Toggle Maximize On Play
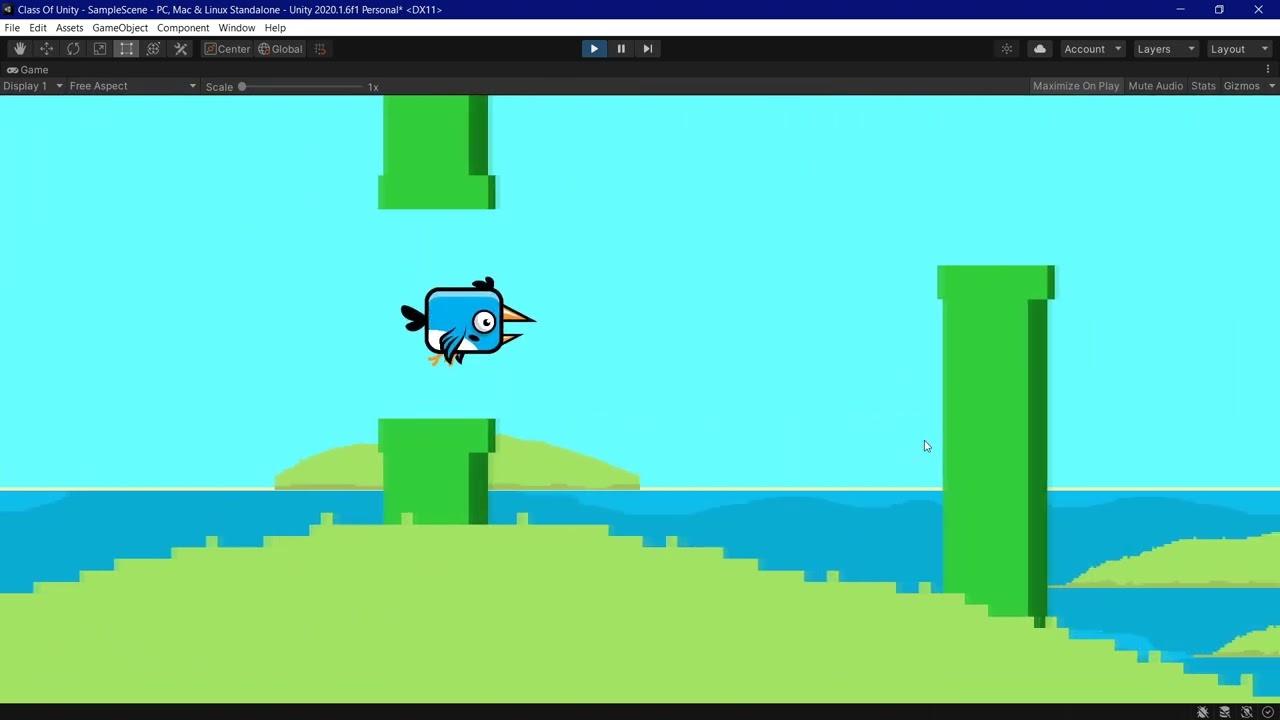 (1076, 86)
